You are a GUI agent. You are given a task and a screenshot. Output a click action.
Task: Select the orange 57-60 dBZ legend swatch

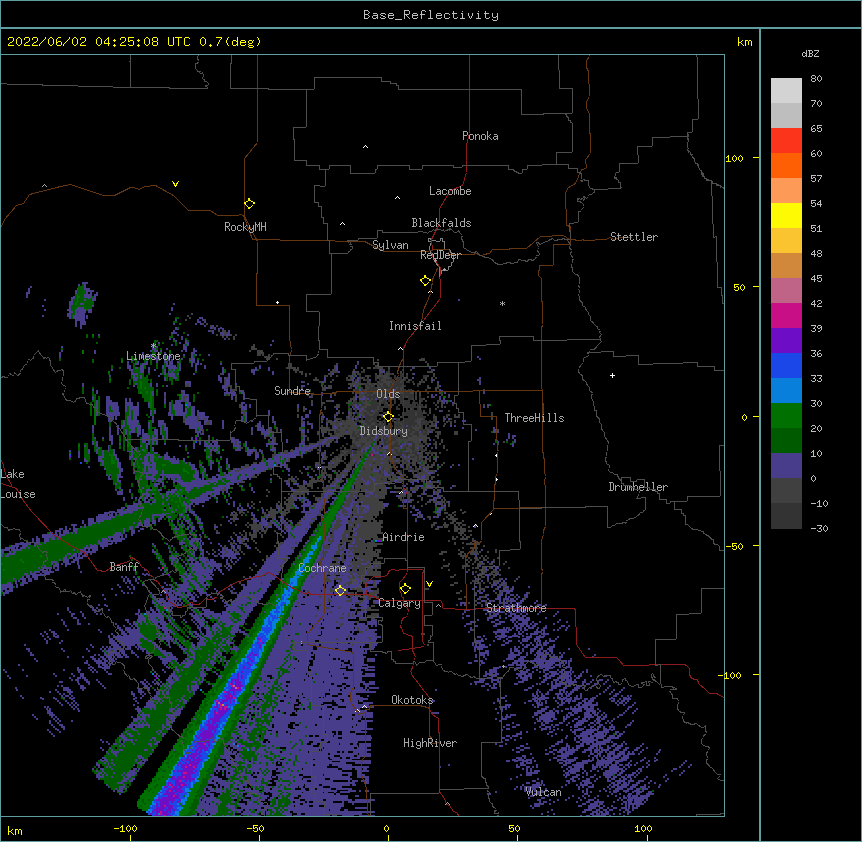tap(786, 165)
